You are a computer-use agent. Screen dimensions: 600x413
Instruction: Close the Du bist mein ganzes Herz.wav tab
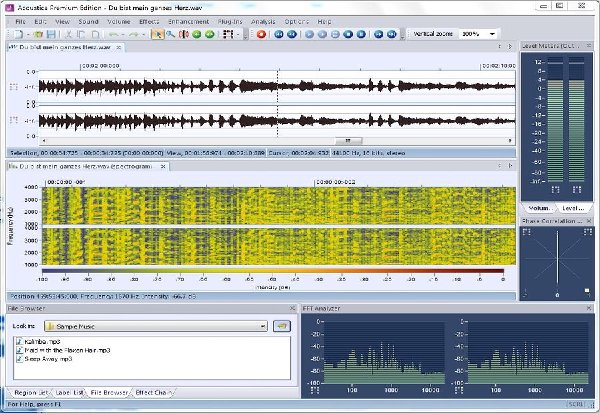click(119, 47)
